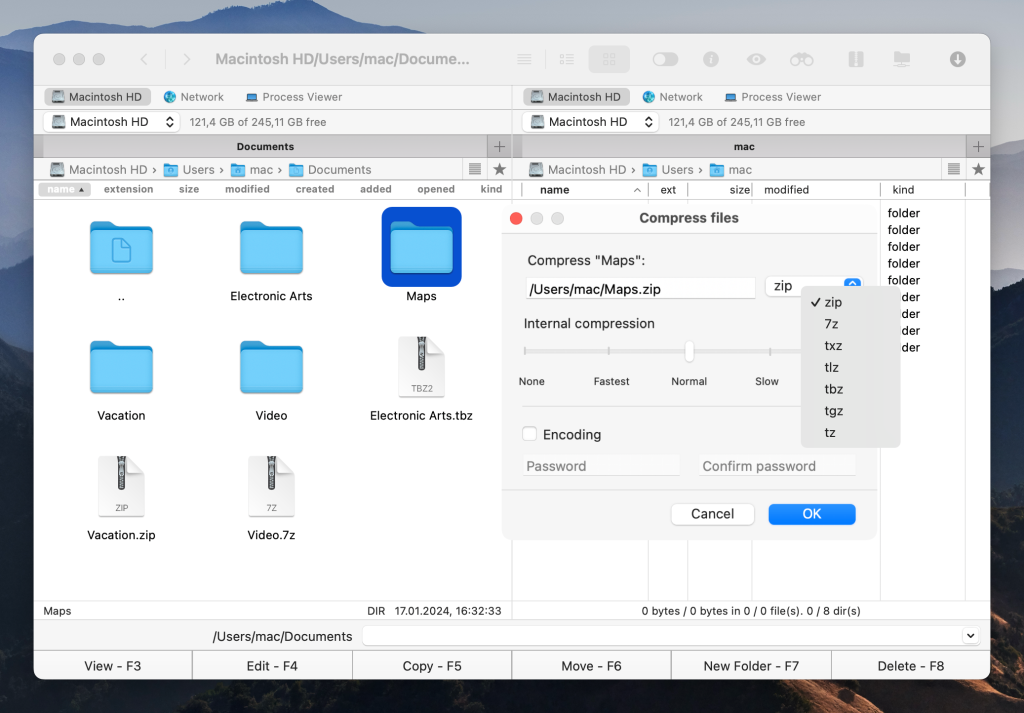1024x713 pixels.
Task: Open the download manager icon on the toolbar
Action: pos(957,59)
